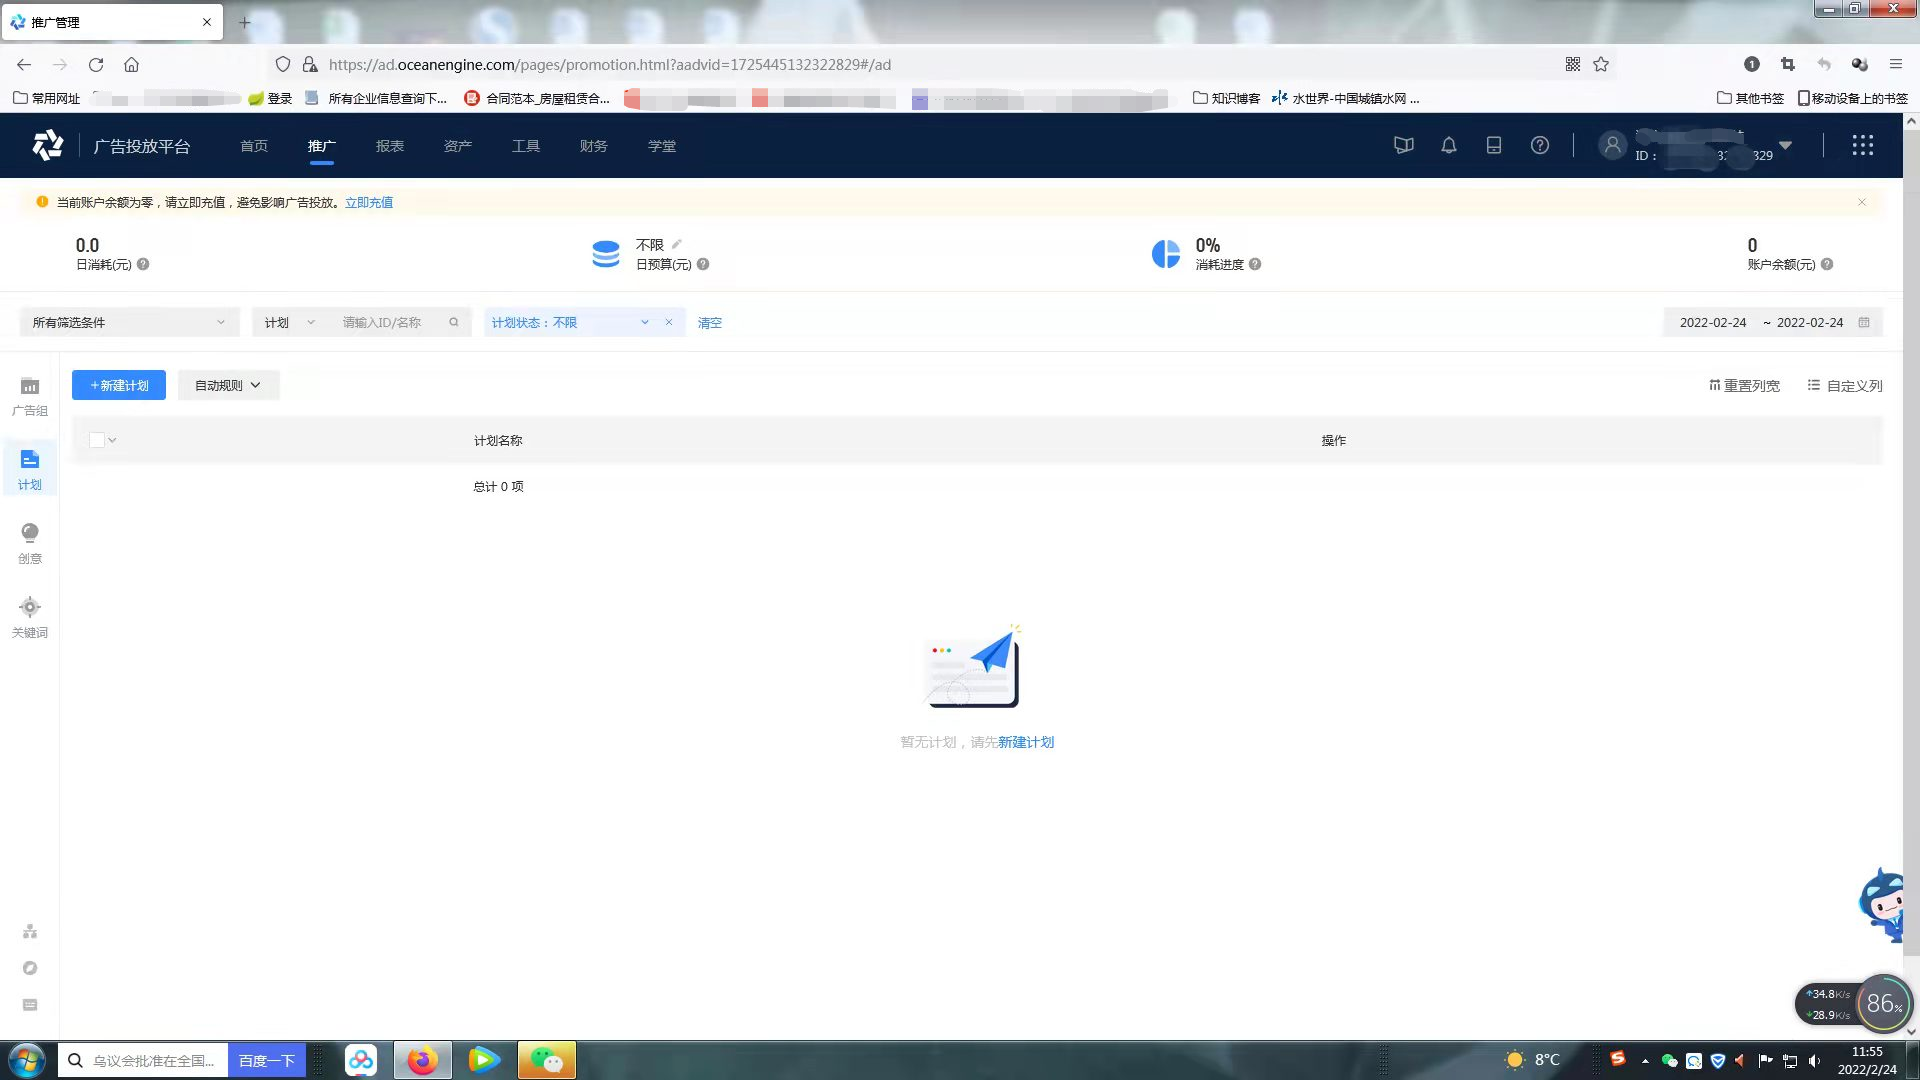Open the 知识博客 bookmark folder
1920x1080 pixels.
click(1227, 98)
